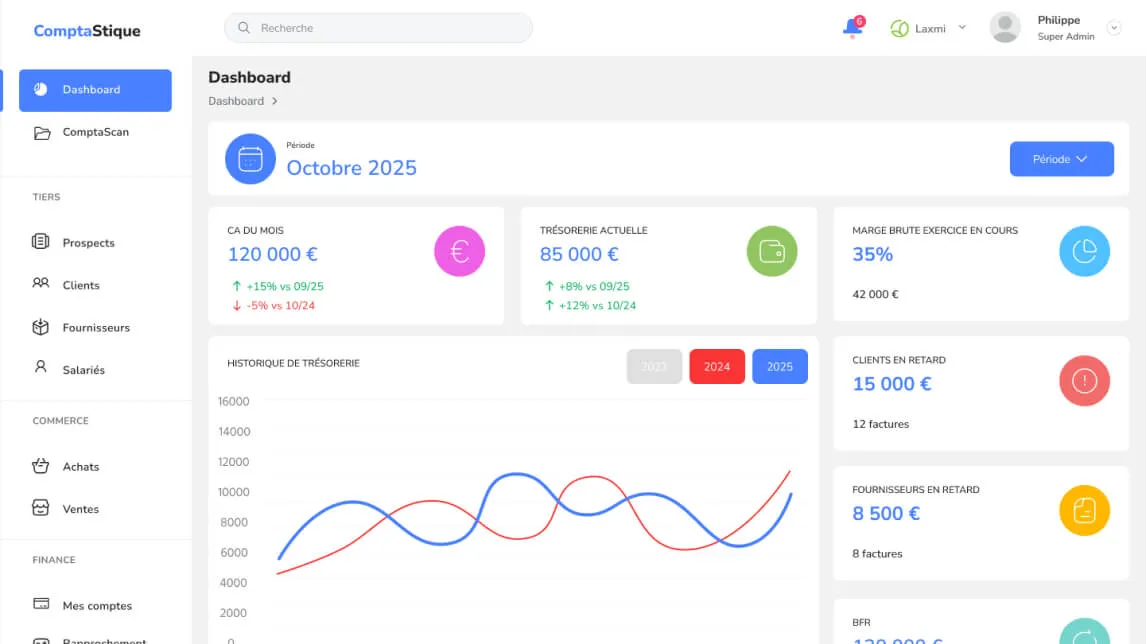Click the Fournisseurs box icon
1146x644 pixels.
point(41,327)
